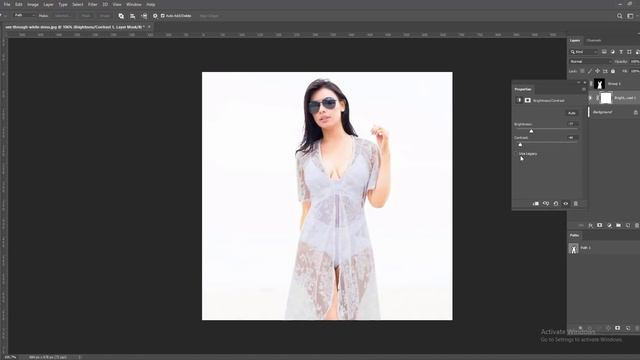The width and height of the screenshot is (640, 360).
Task: Enable the Use Legacy checkbox
Action: point(516,154)
